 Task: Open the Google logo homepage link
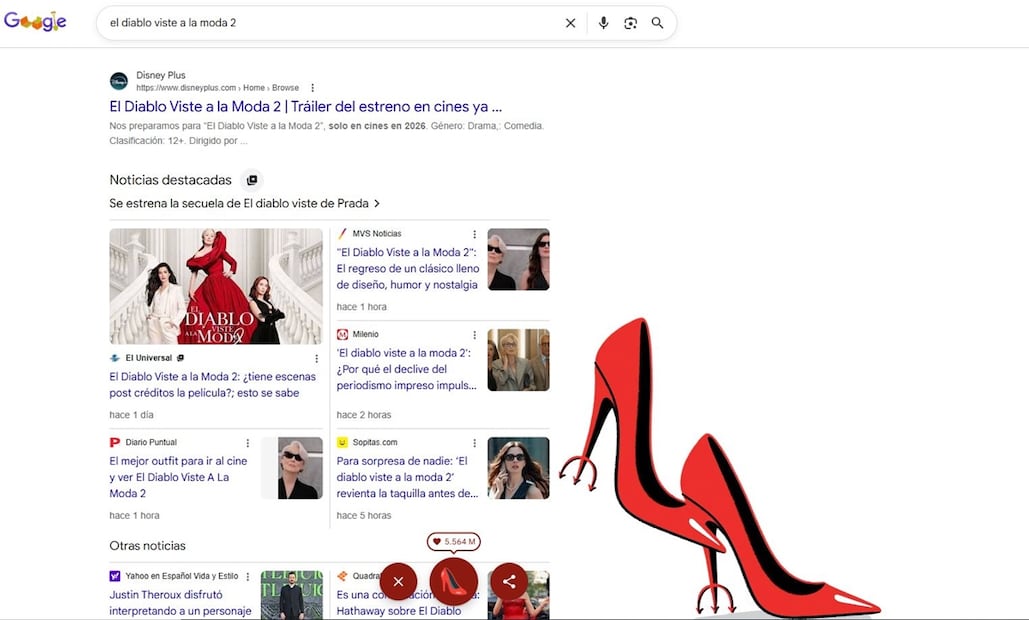click(x=35, y=21)
